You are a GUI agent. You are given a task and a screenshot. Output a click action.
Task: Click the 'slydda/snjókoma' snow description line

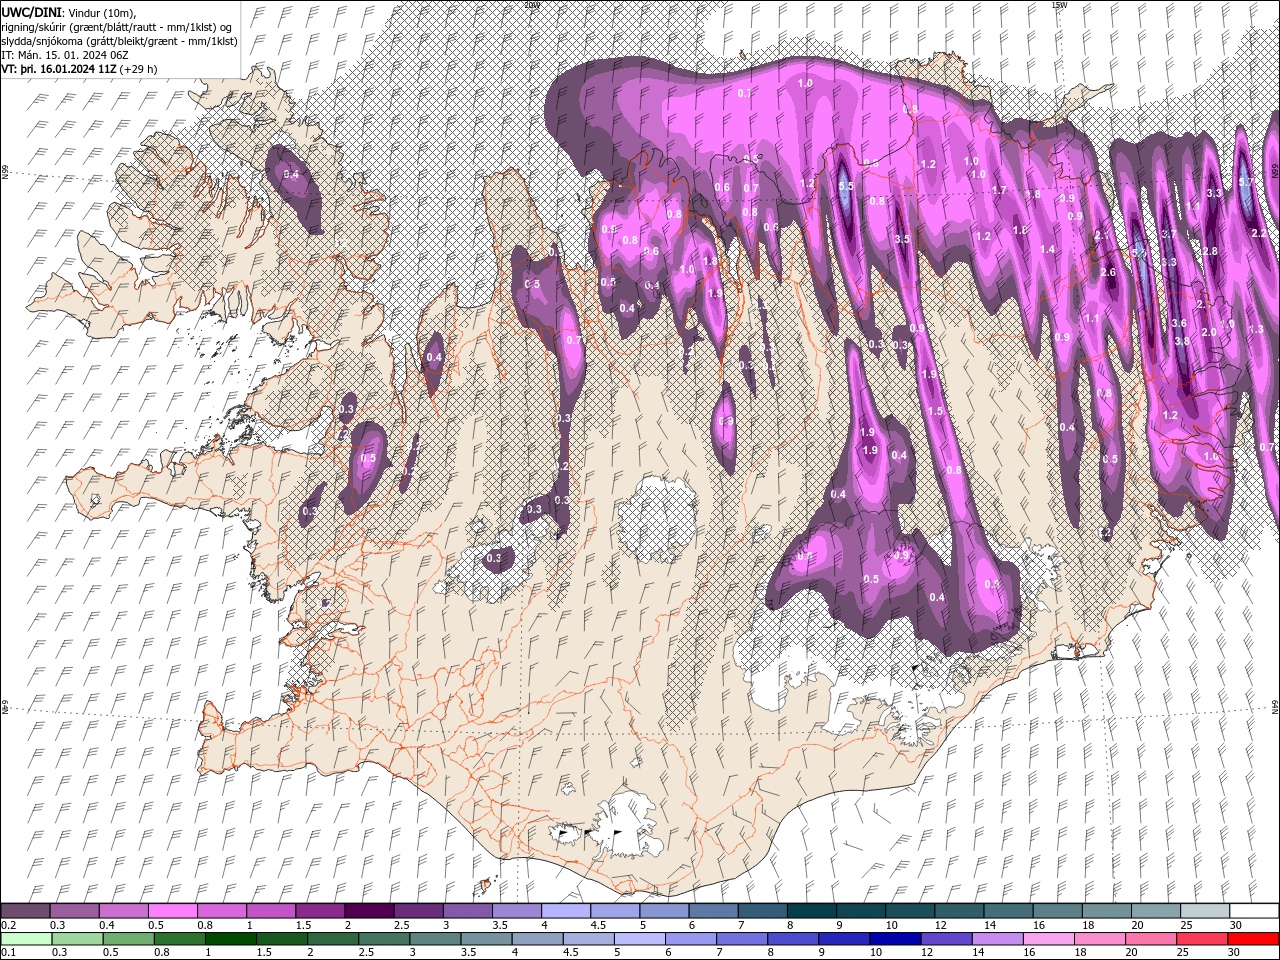point(119,41)
